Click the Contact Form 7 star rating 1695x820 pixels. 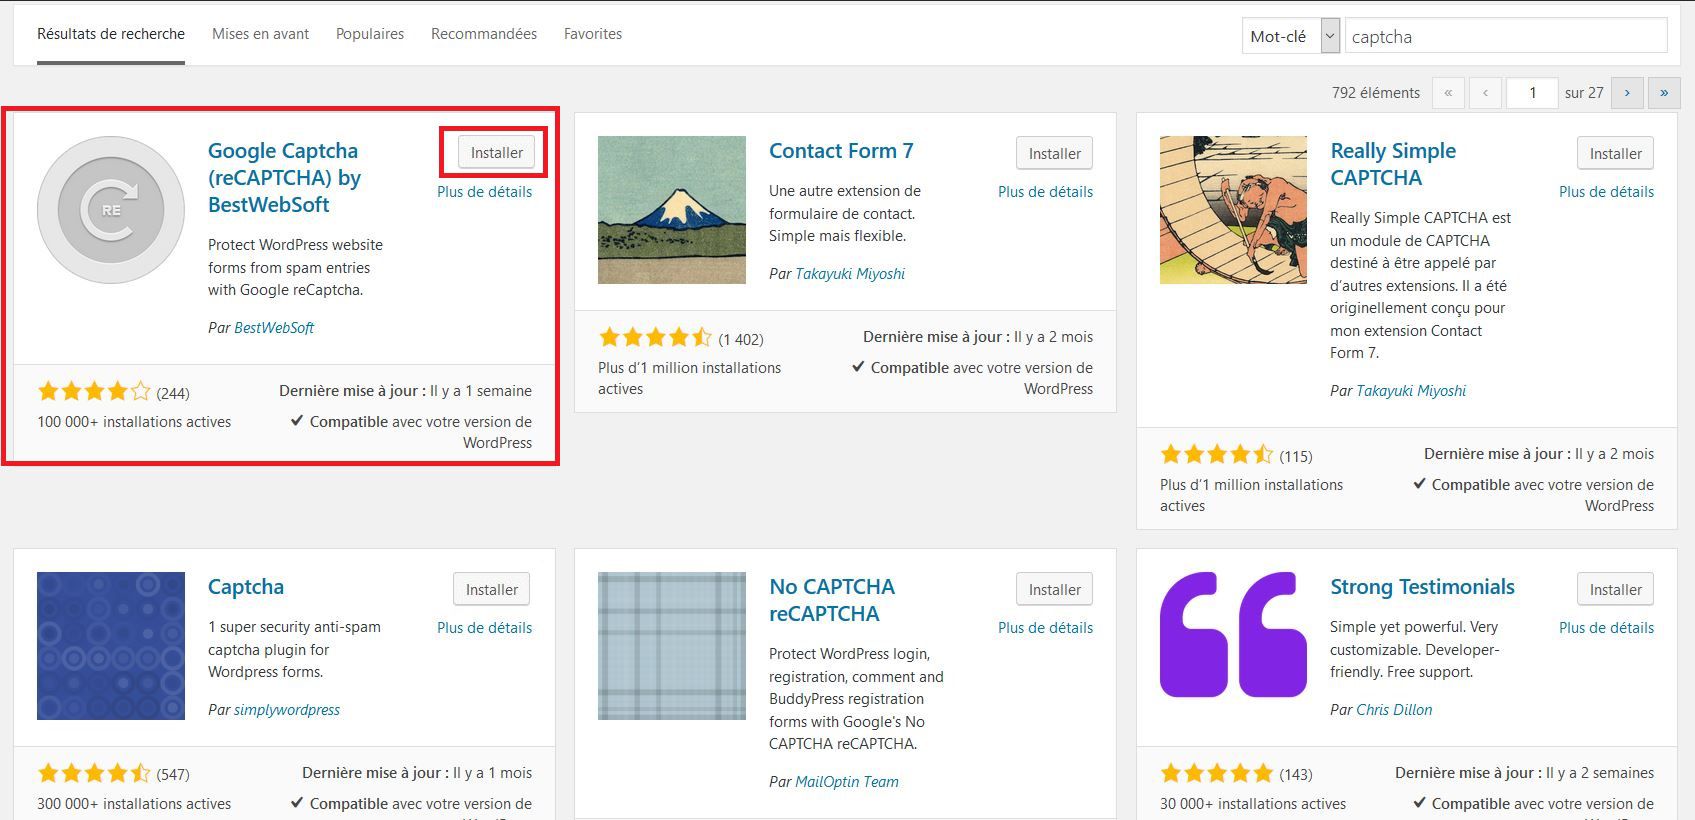pyautogui.click(x=655, y=337)
